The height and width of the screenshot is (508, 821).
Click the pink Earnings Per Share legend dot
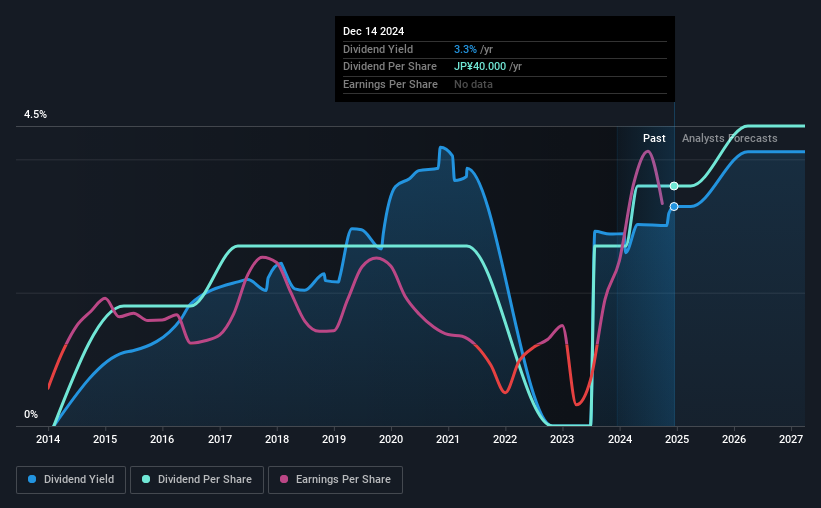(284, 479)
